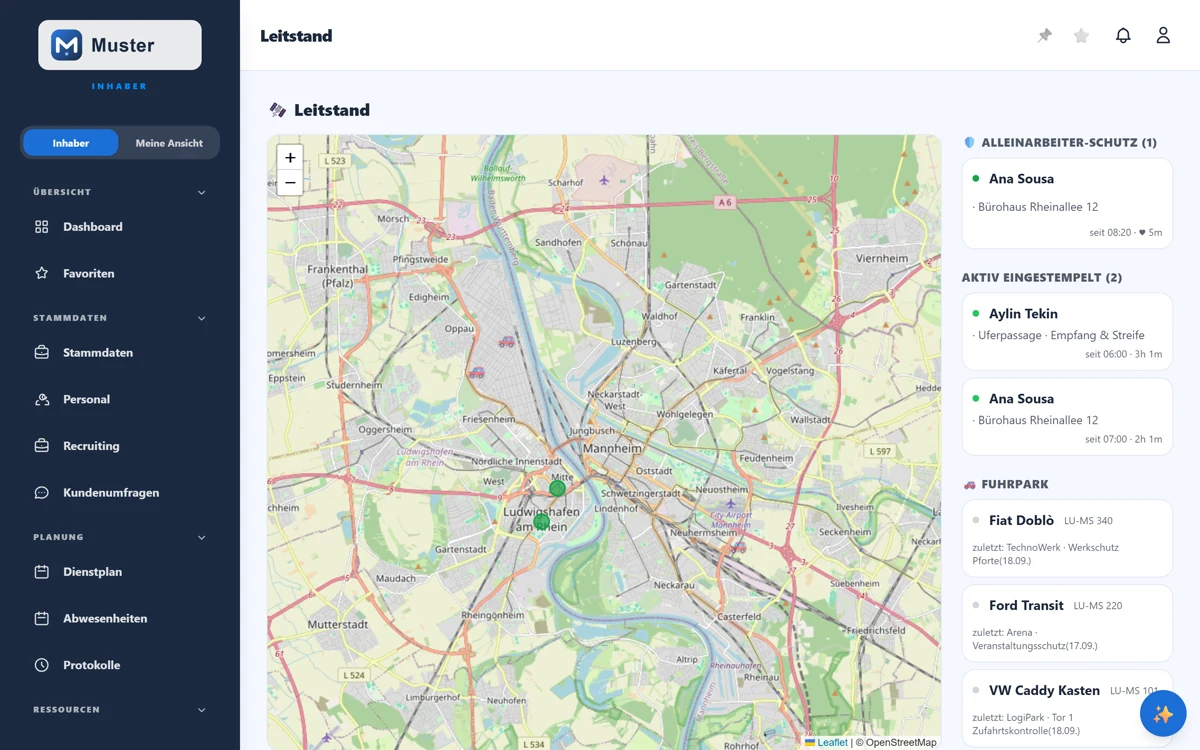Mark page as favorite with the header star
1200x750 pixels.
(x=1081, y=36)
